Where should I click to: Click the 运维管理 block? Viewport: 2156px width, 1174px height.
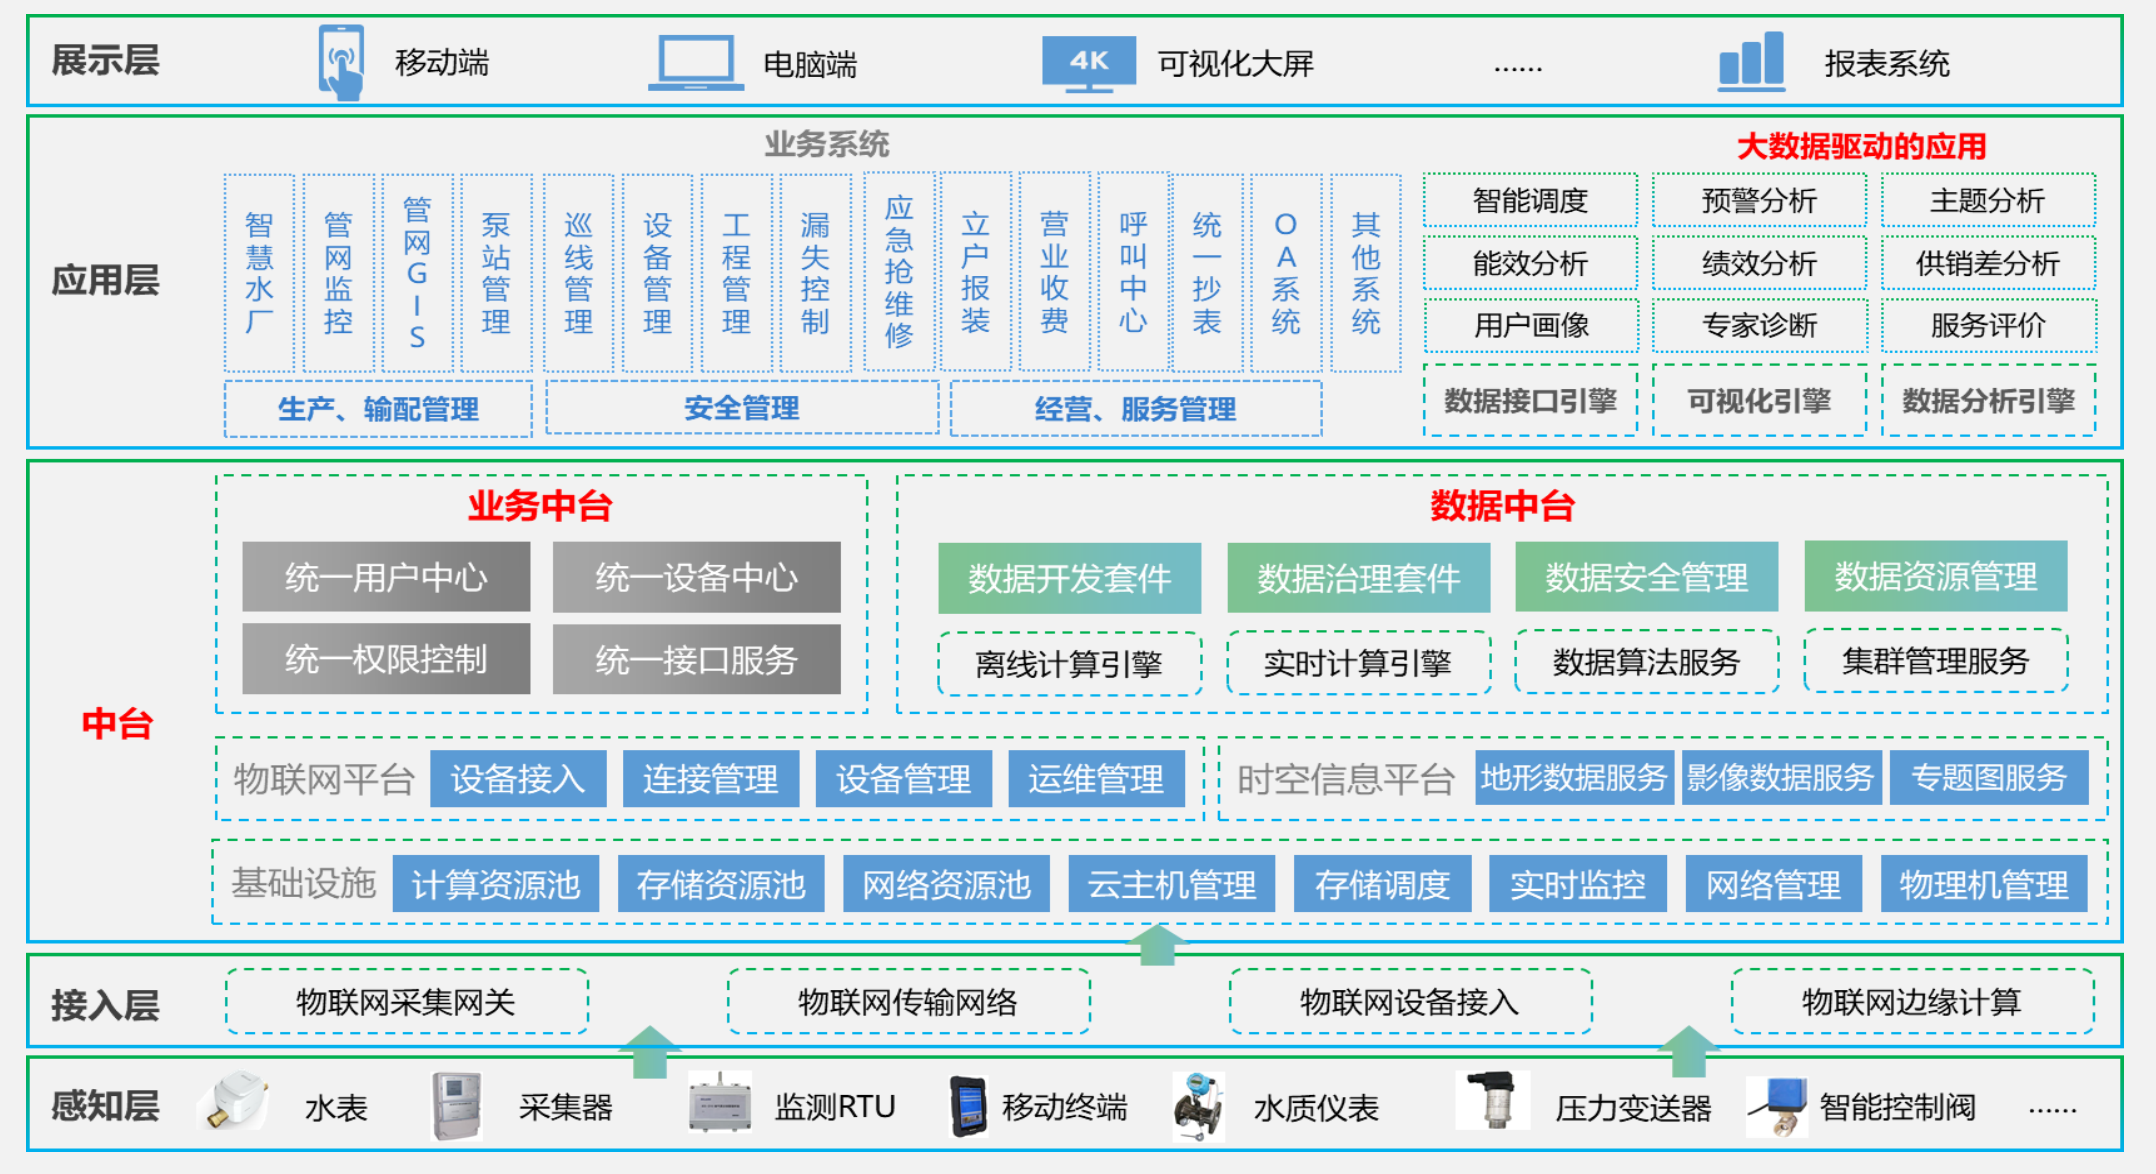(x=1096, y=778)
